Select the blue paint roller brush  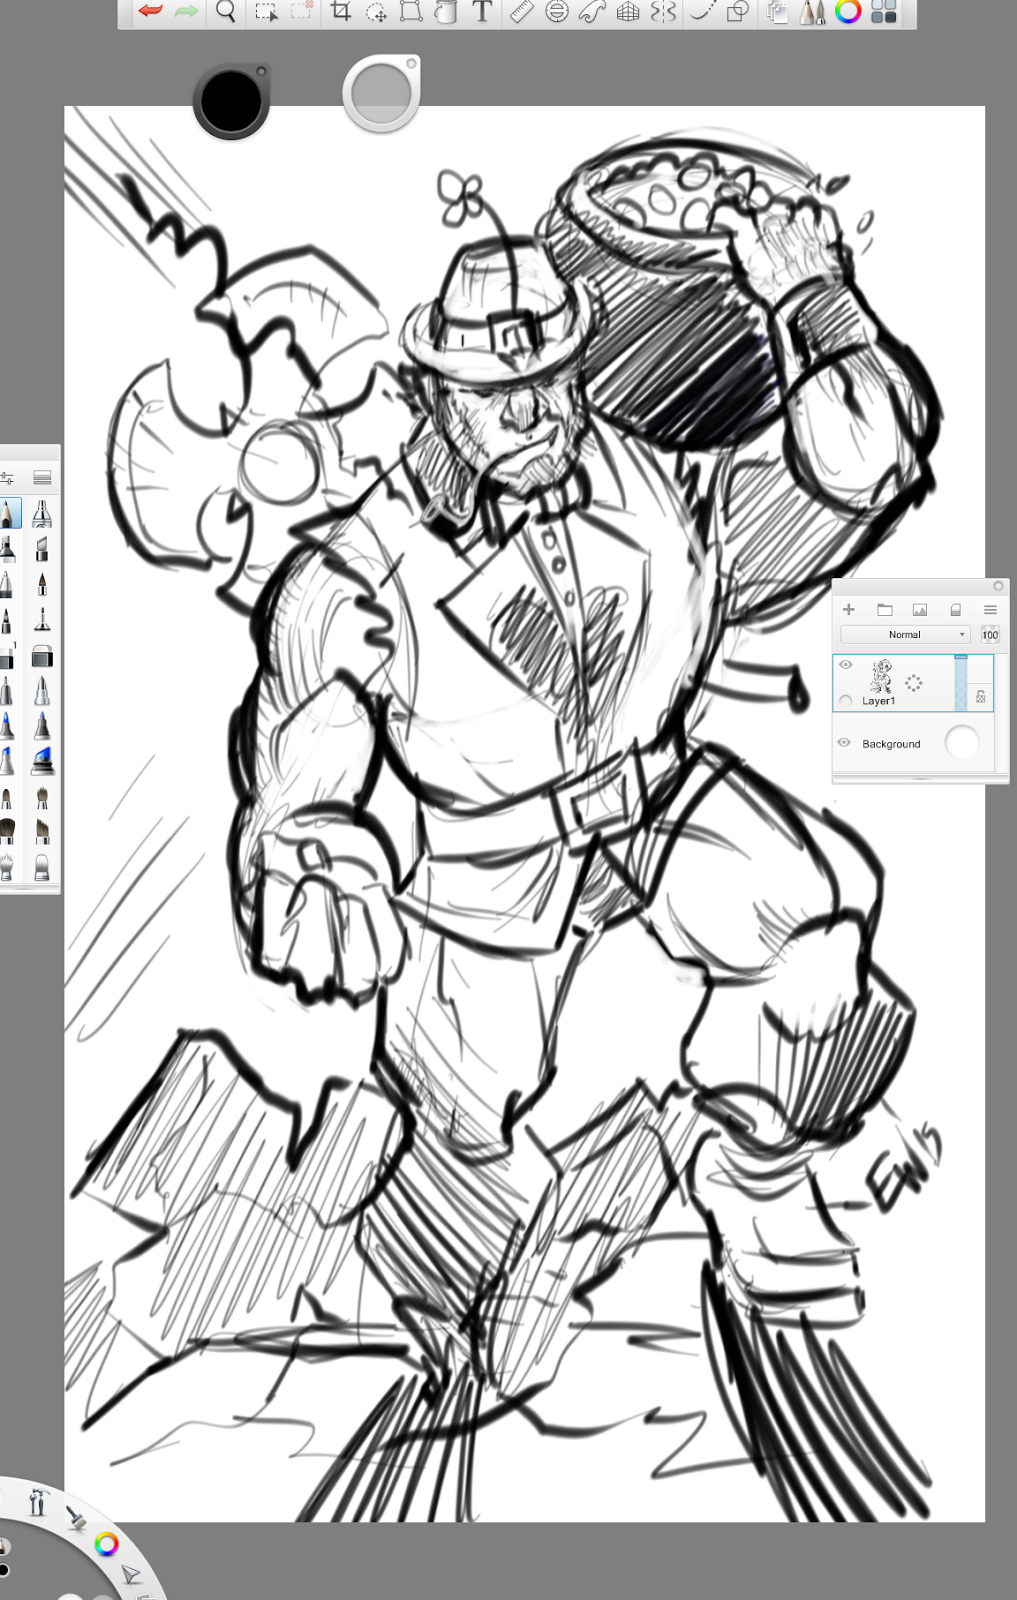tap(42, 762)
